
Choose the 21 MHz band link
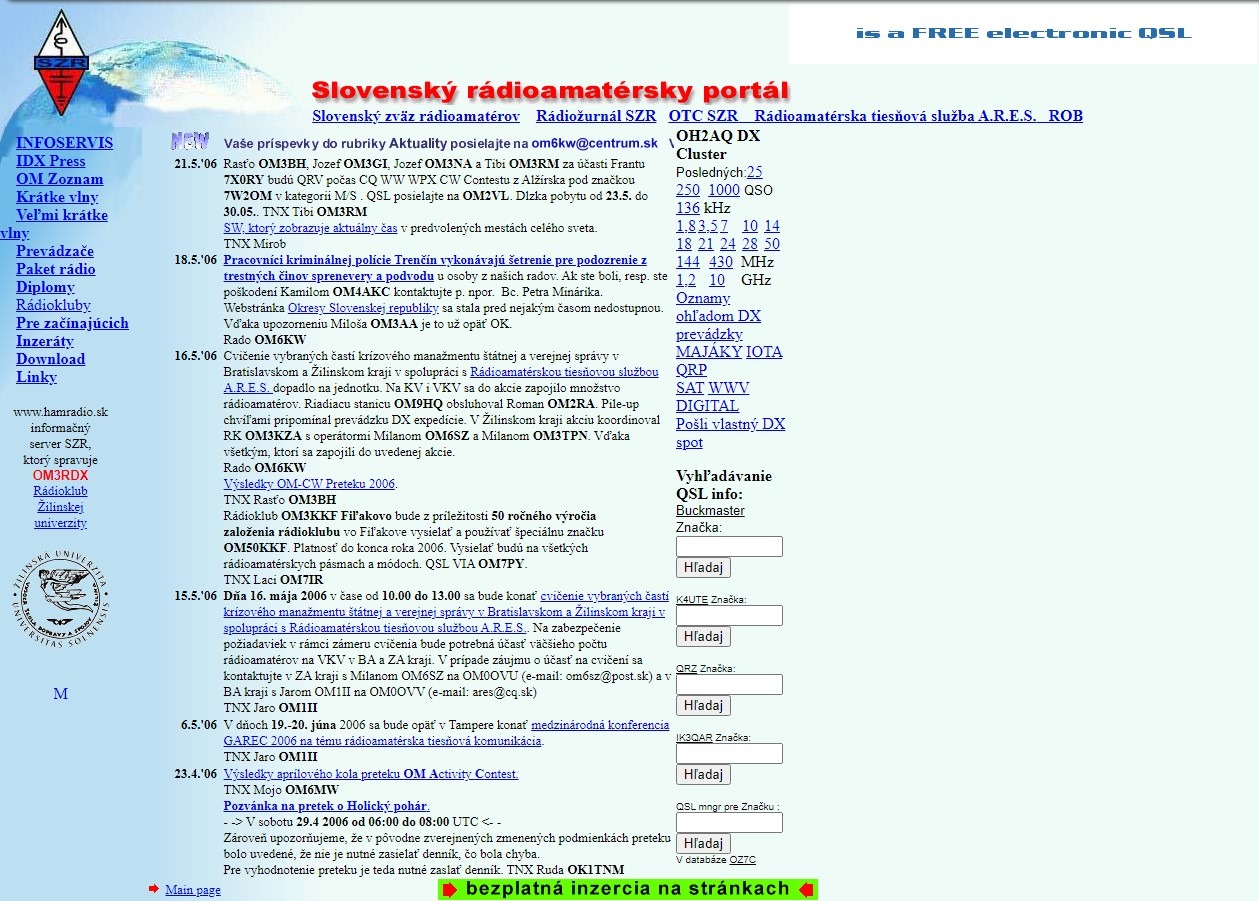(706, 244)
